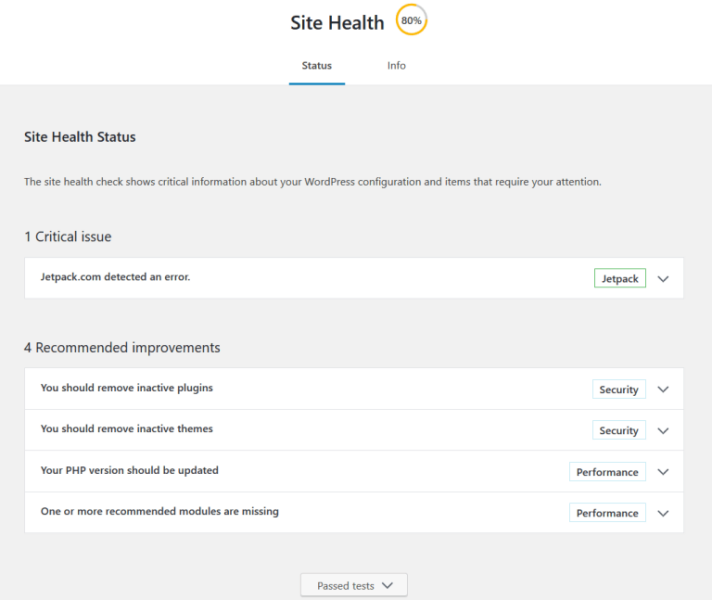Click Security badge on inactive plugins row

pyautogui.click(x=619, y=389)
